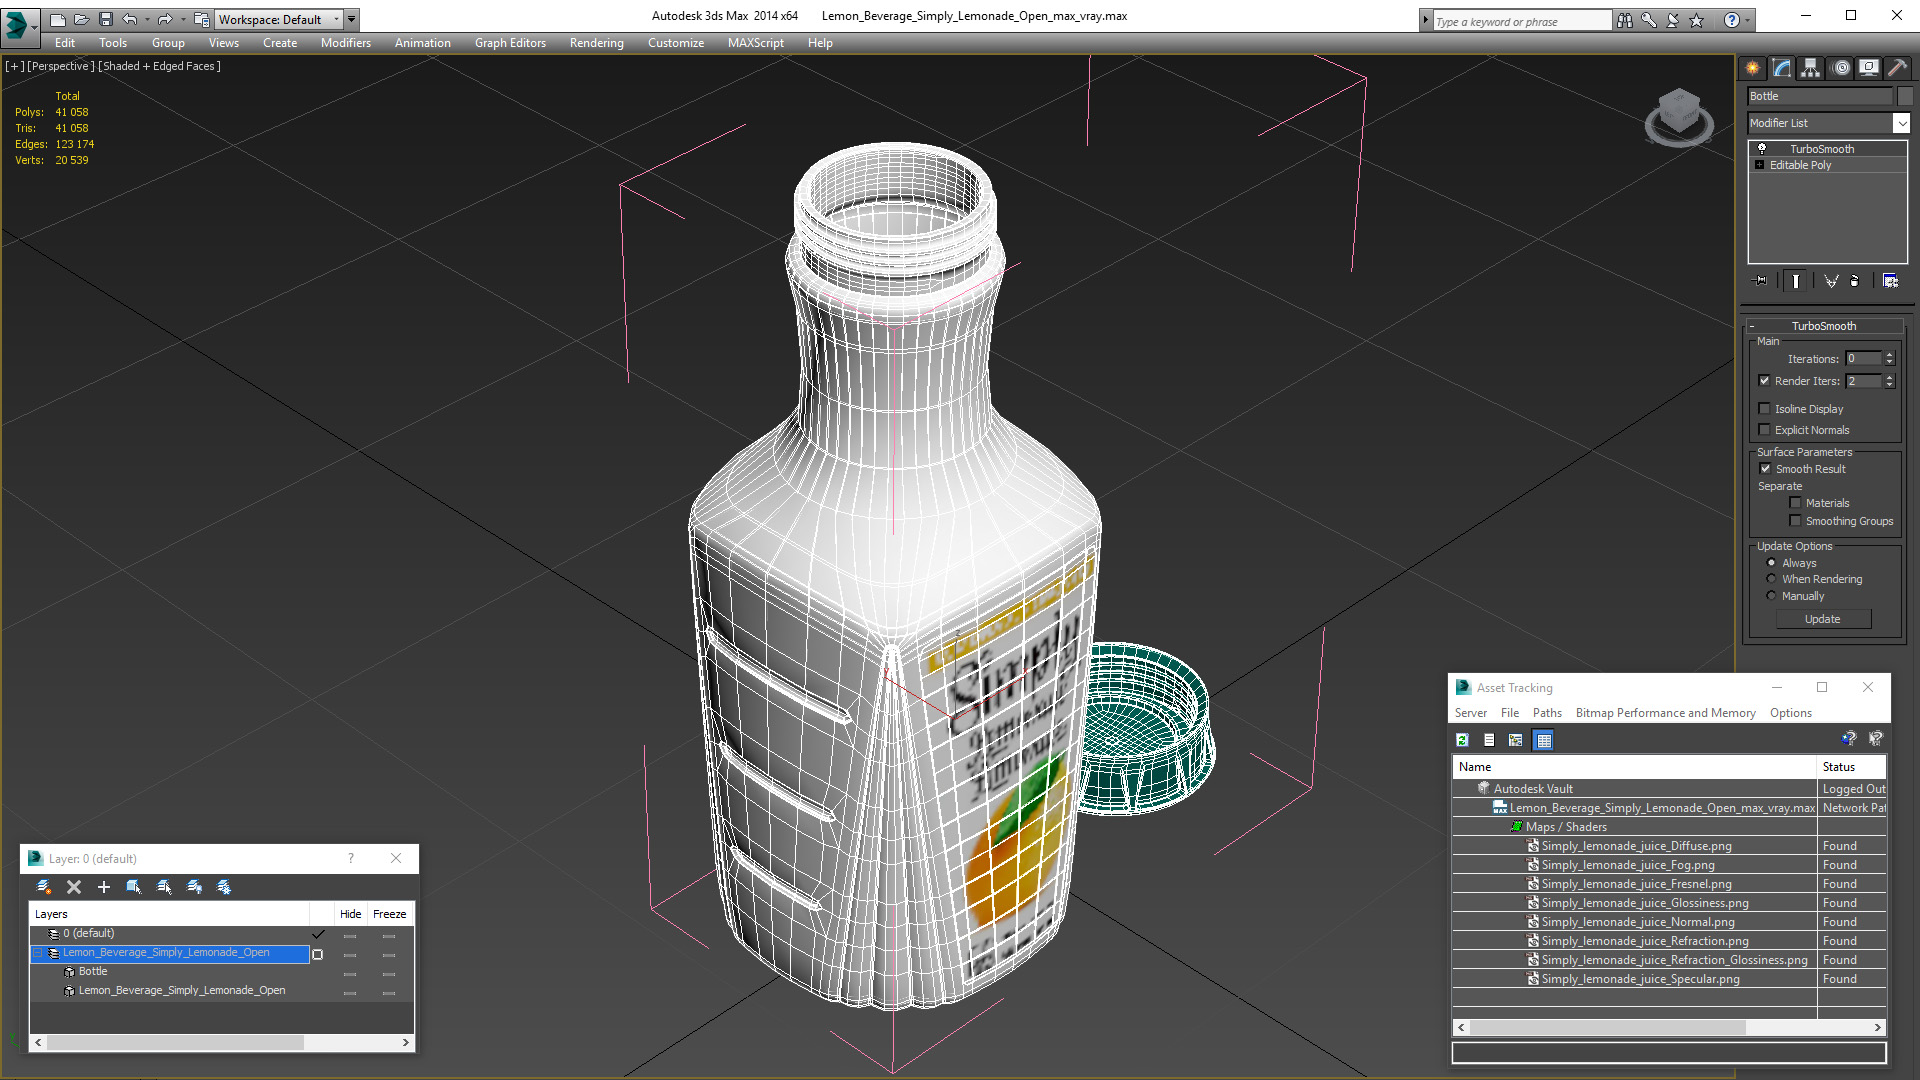Viewport: 1920px width, 1080px height.
Task: Click Configure Modifier Sets icon
Action: [x=1890, y=281]
